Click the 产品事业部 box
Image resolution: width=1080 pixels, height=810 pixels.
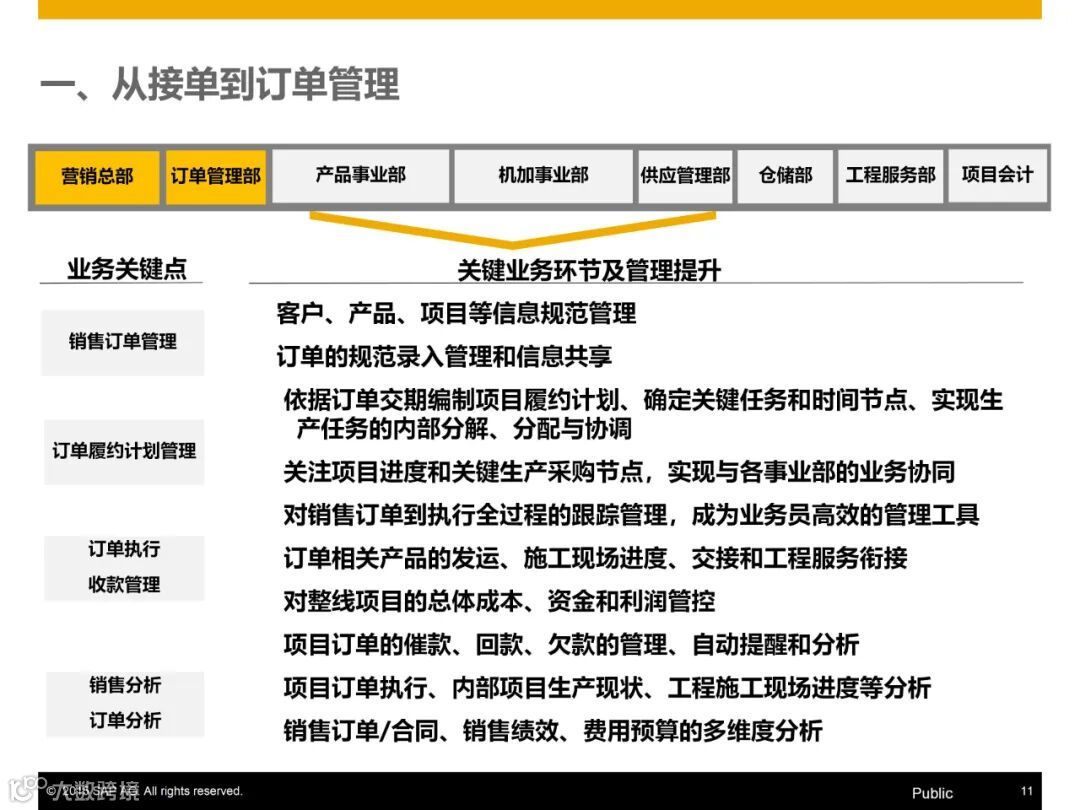361,176
